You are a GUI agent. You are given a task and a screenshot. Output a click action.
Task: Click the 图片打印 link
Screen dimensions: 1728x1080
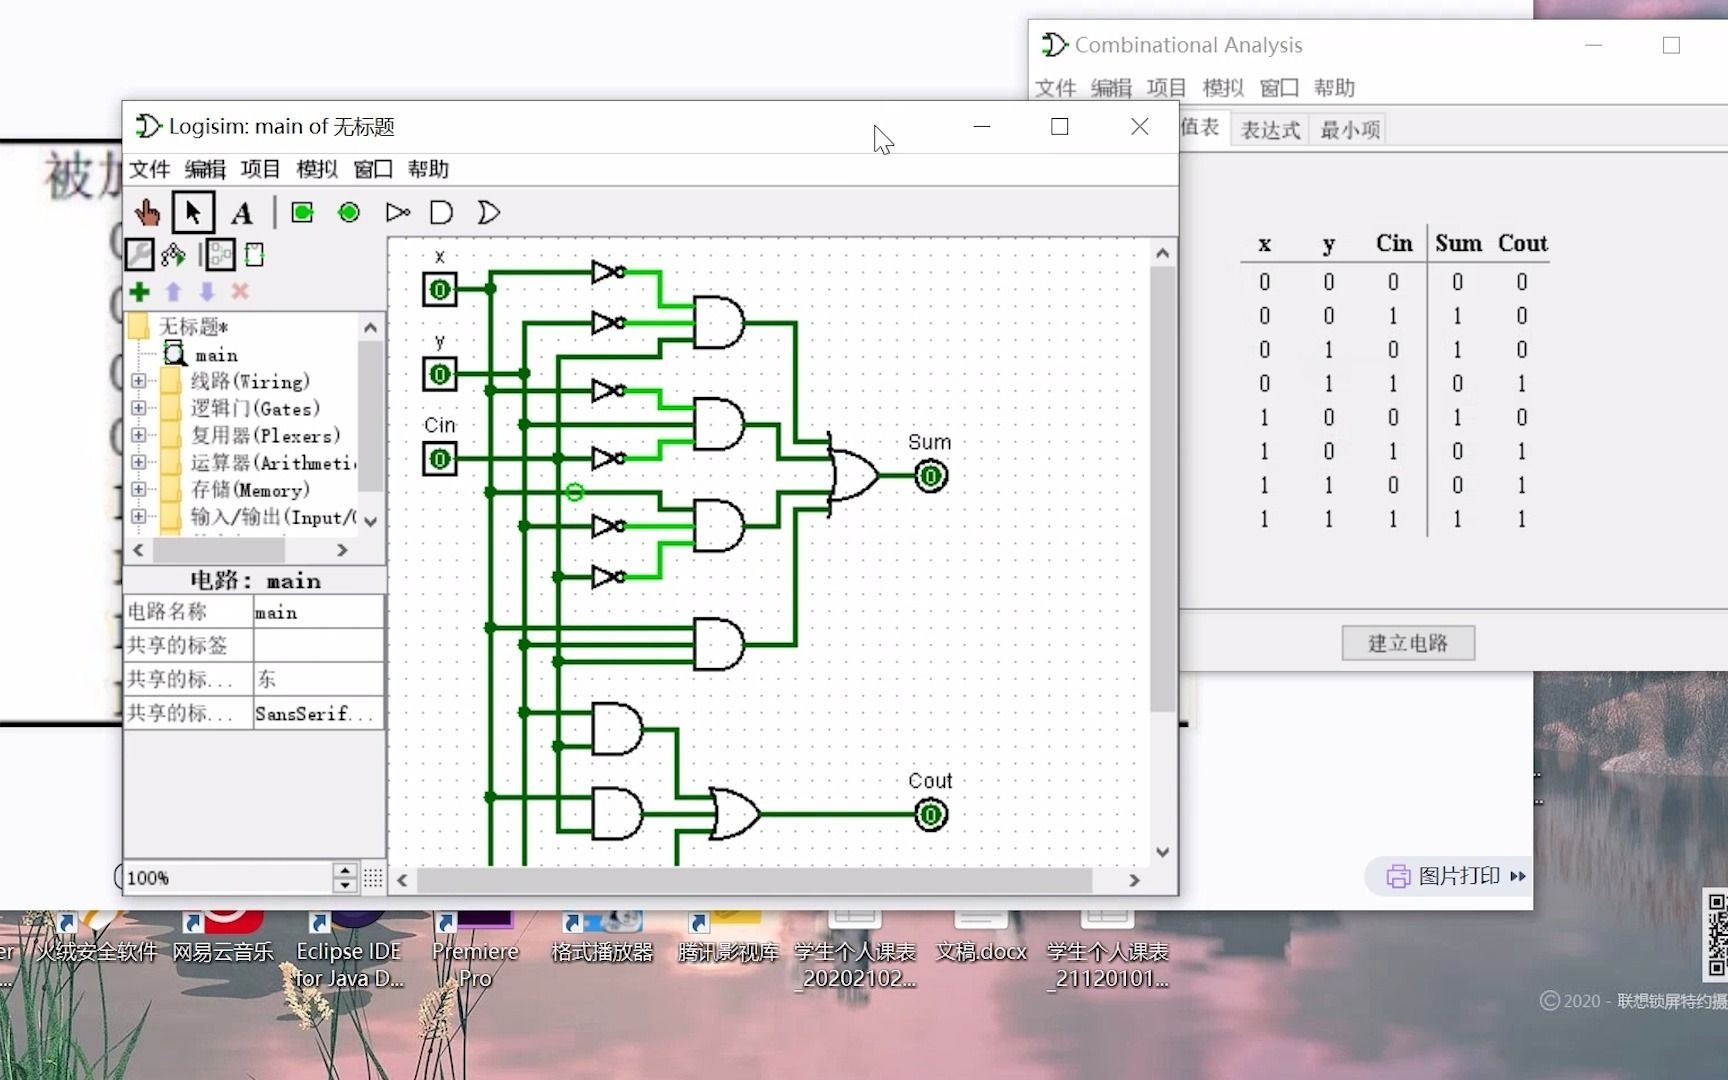click(x=1452, y=875)
